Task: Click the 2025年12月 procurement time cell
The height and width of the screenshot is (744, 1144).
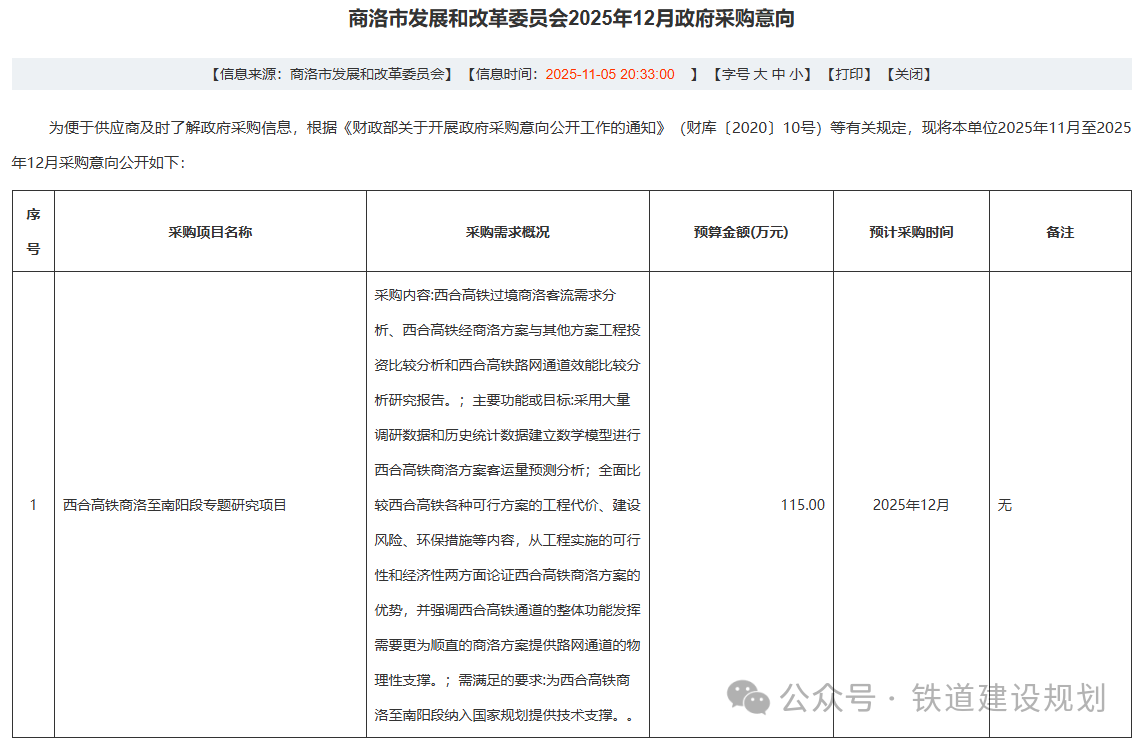Action: coord(911,505)
